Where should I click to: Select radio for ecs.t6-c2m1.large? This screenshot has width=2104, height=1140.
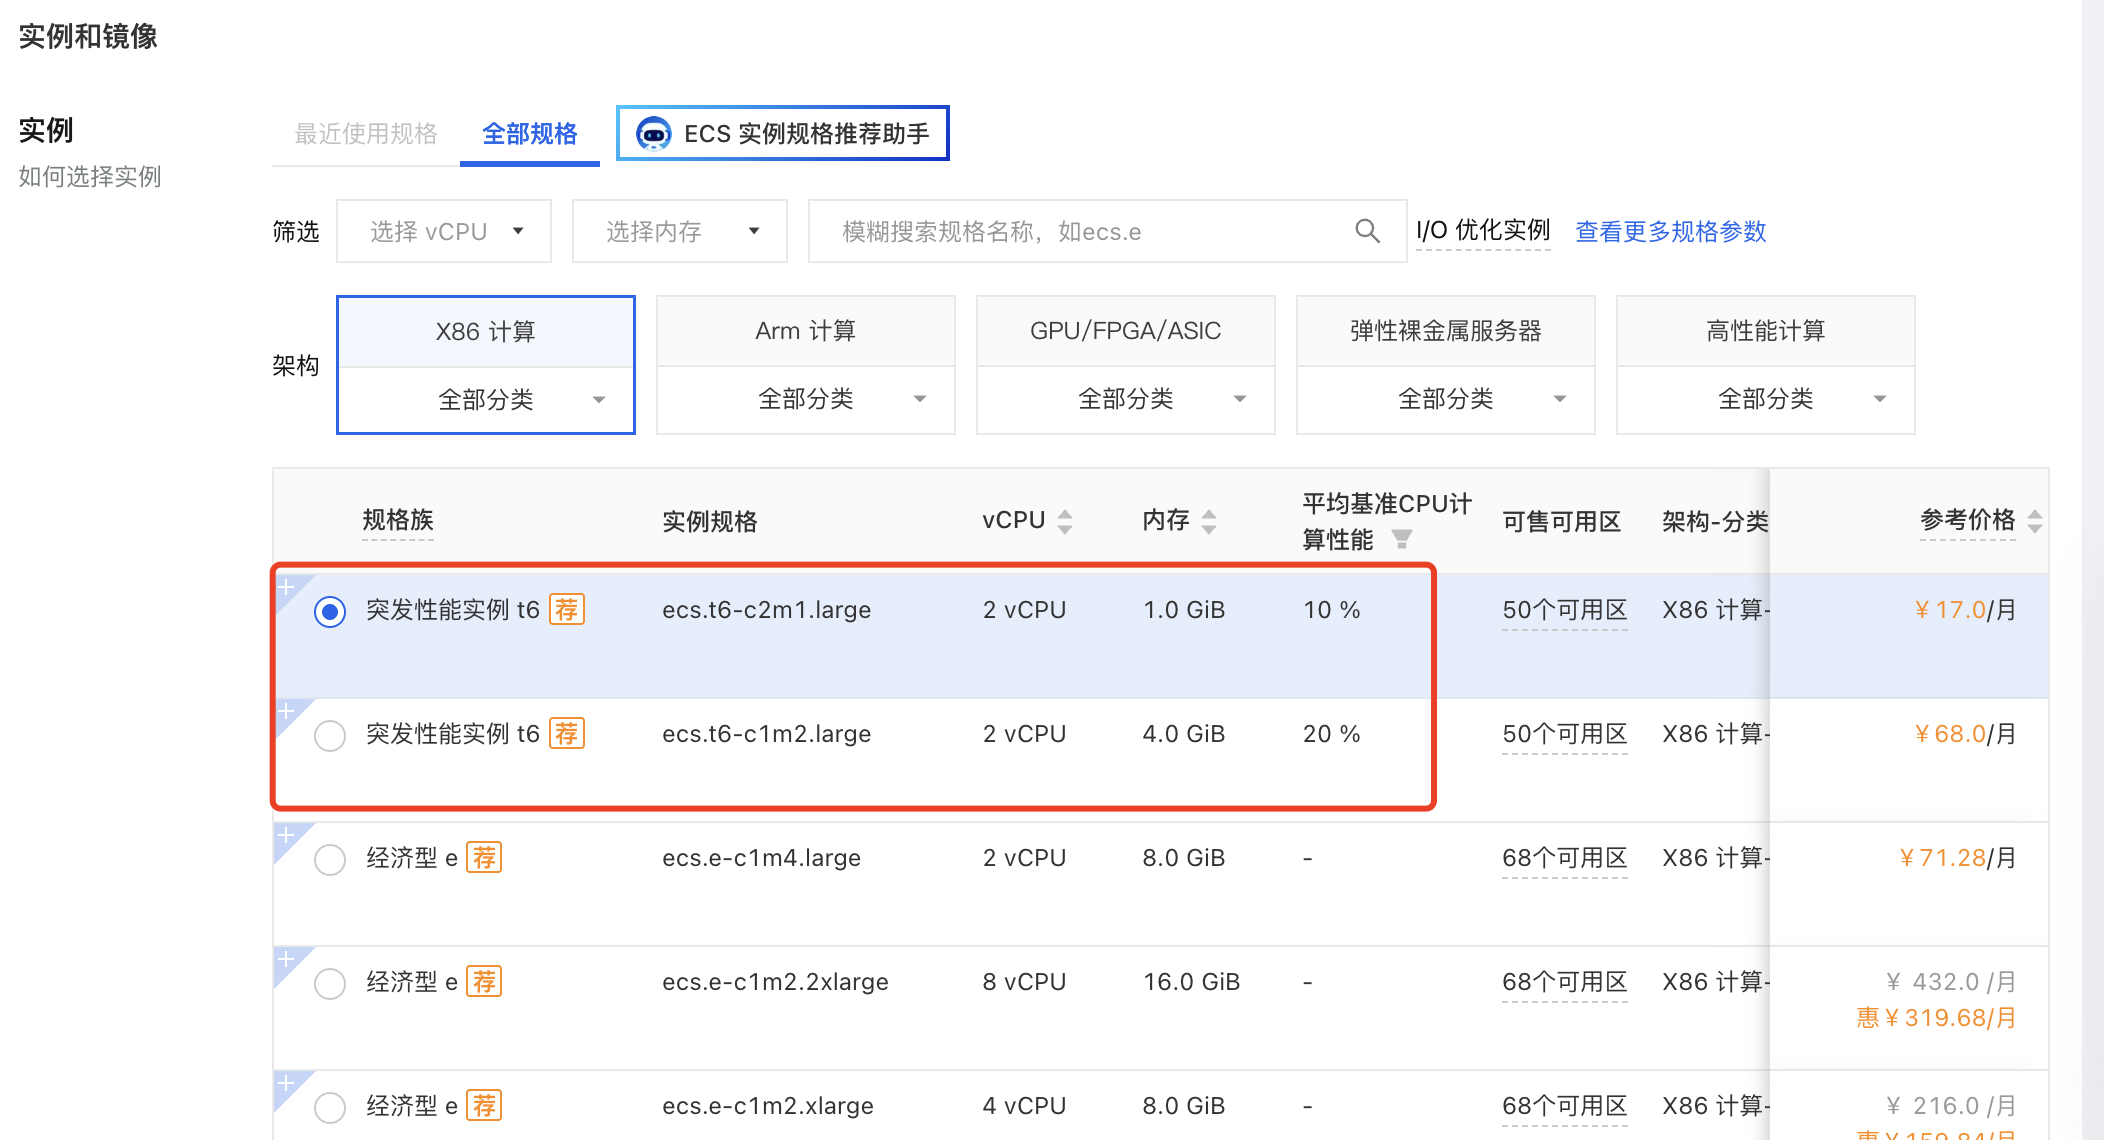[330, 611]
